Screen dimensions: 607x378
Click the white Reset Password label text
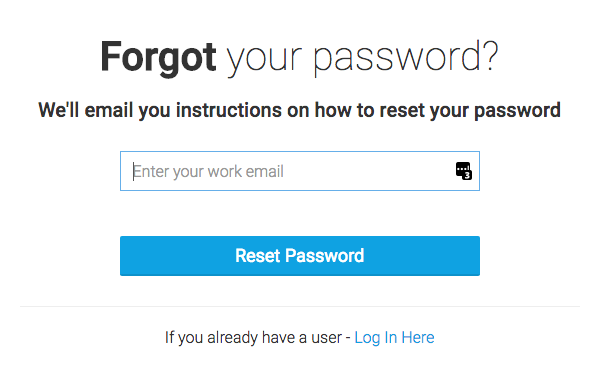[x=300, y=256]
